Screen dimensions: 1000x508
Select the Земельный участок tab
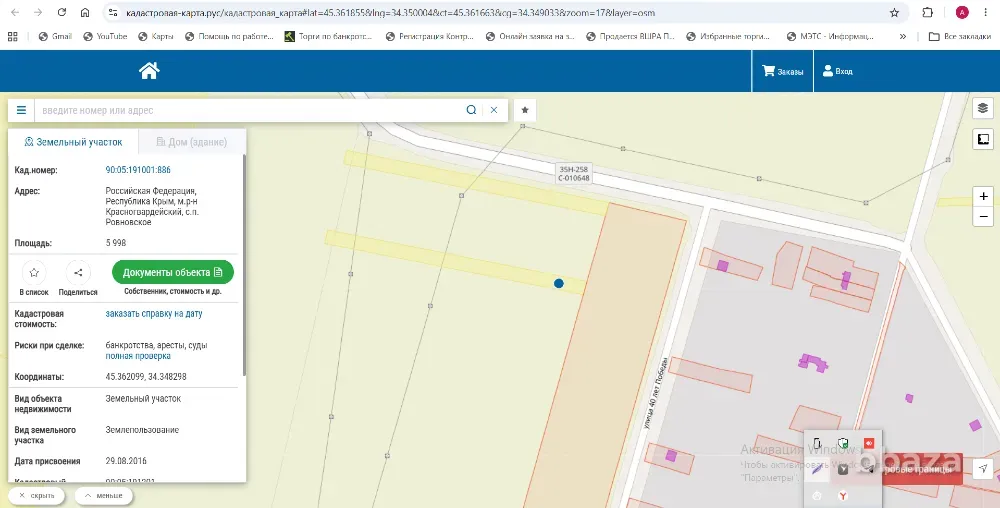pyautogui.click(x=73, y=142)
